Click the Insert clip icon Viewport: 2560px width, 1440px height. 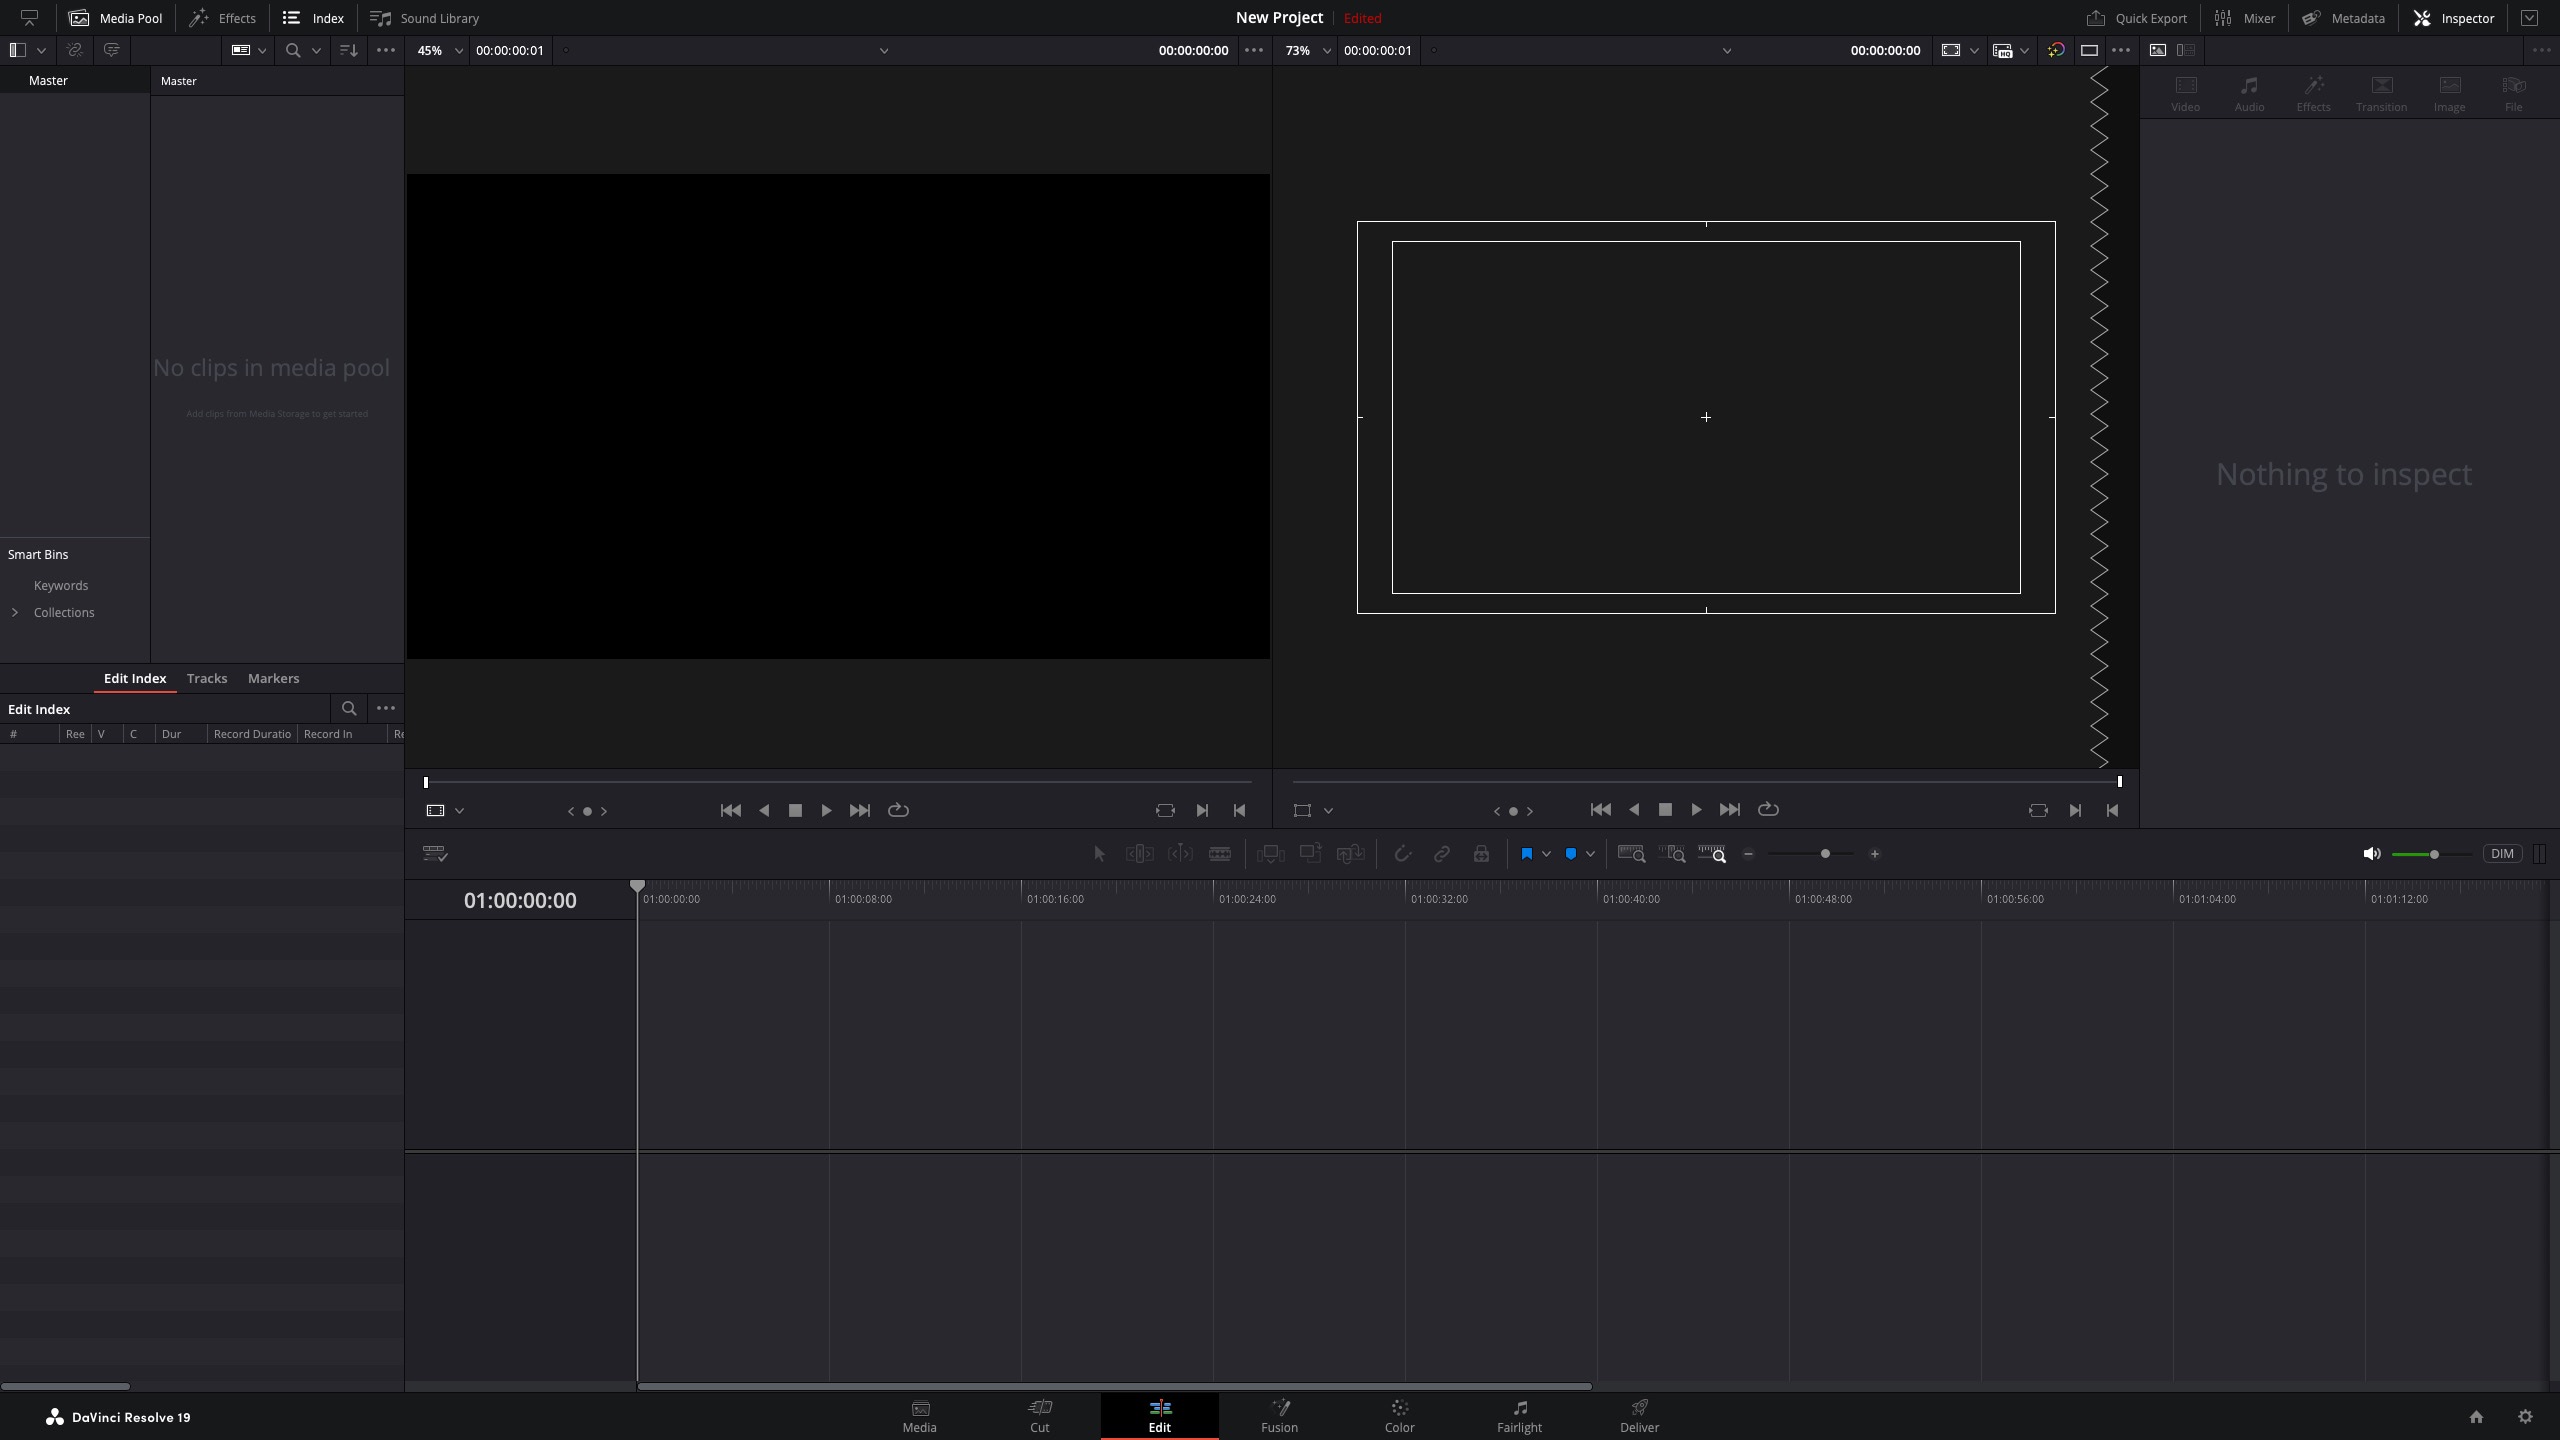1270,854
